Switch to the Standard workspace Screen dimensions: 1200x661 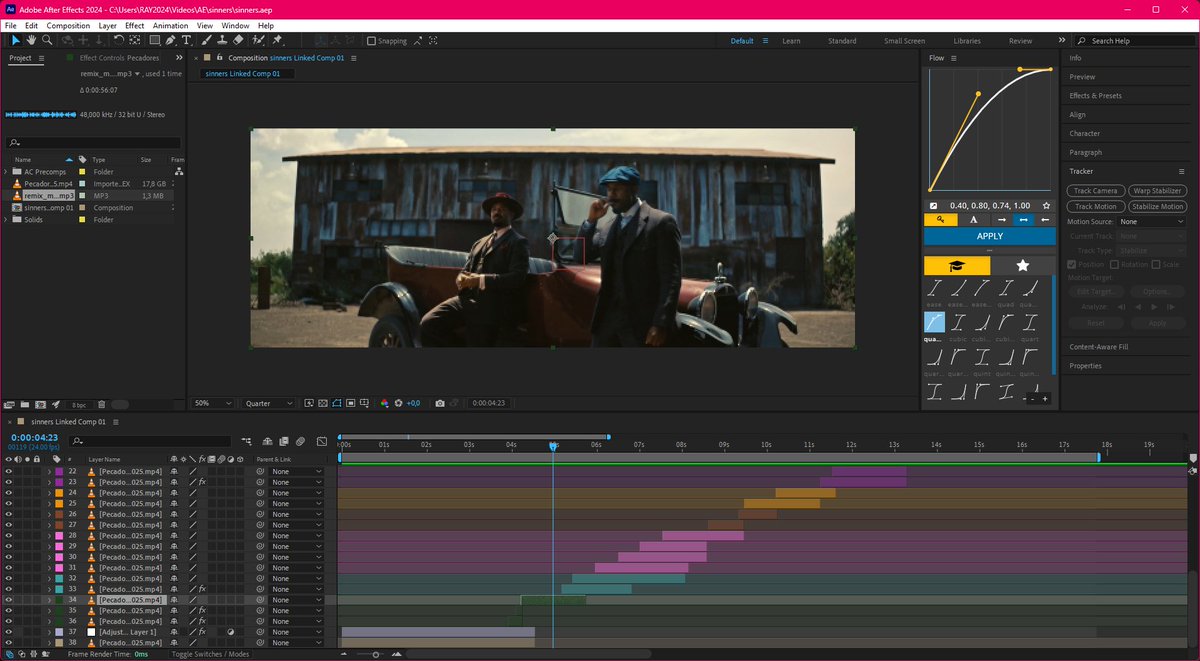(x=842, y=41)
